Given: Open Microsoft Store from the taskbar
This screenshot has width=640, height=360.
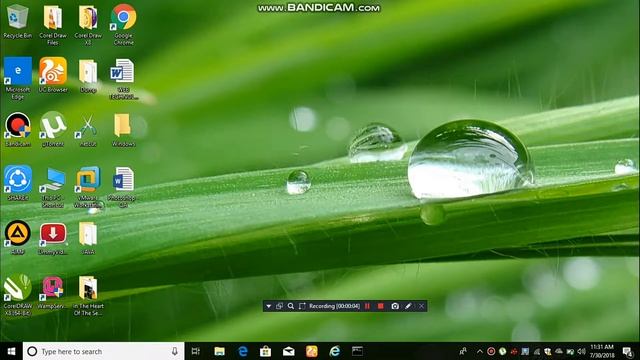Looking at the screenshot, I should pos(266,351).
